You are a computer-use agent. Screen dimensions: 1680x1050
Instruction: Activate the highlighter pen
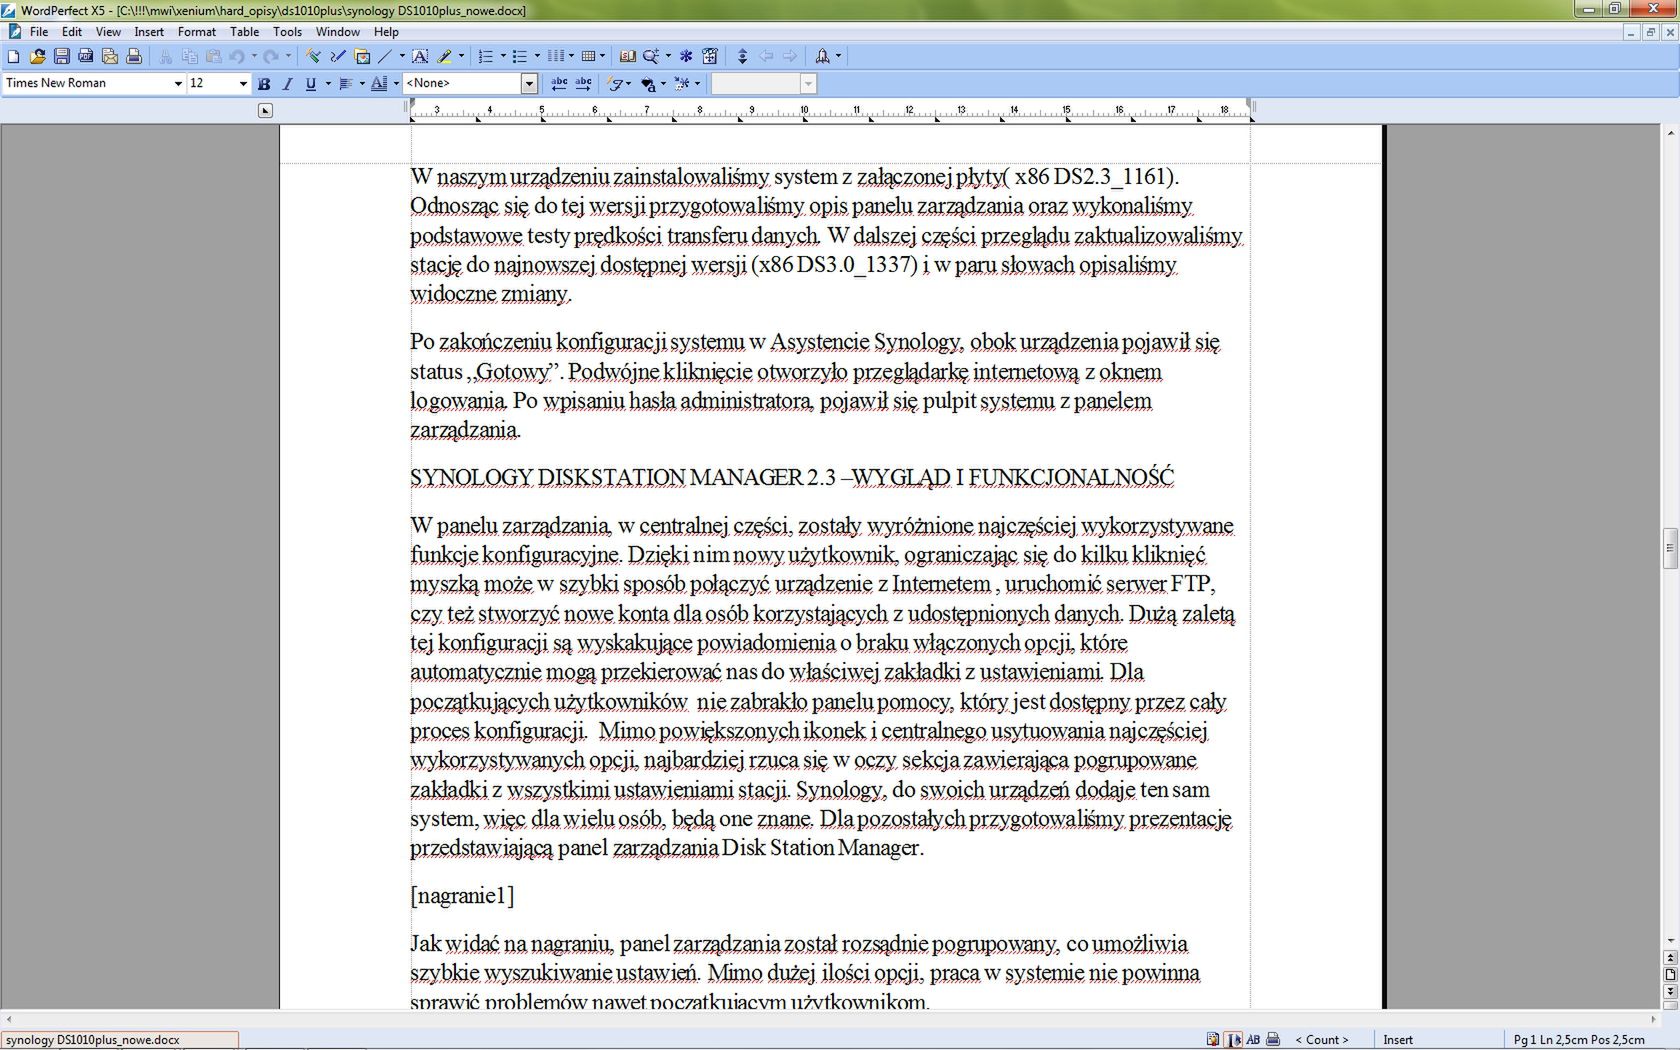click(x=444, y=57)
